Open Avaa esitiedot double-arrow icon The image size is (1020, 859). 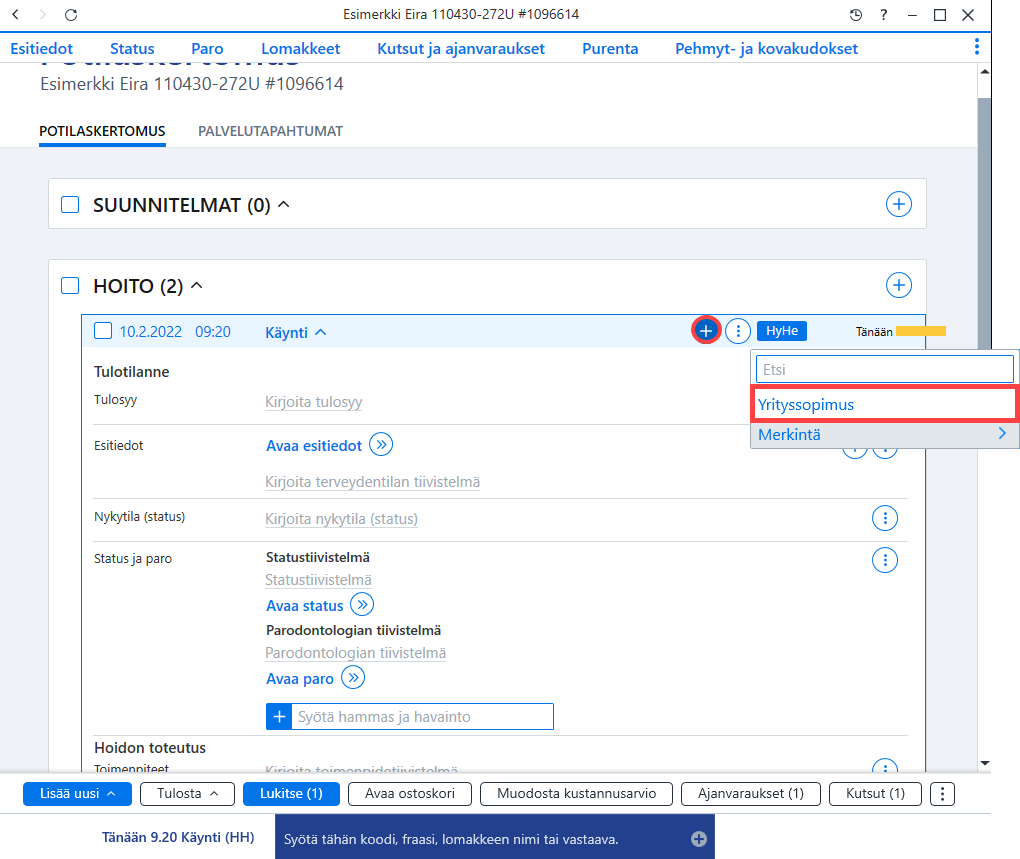381,445
